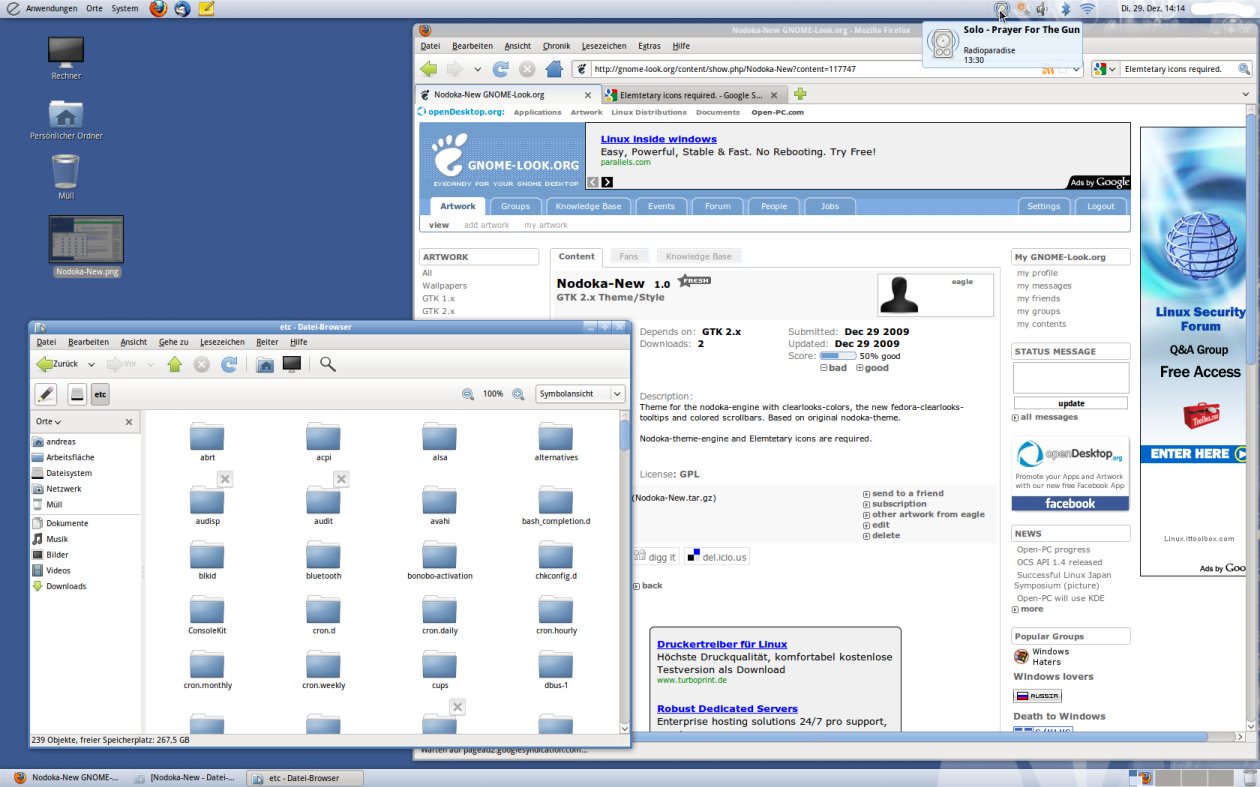This screenshot has width=1260, height=787.
Task: Click the status message text box
Action: point(1070,377)
